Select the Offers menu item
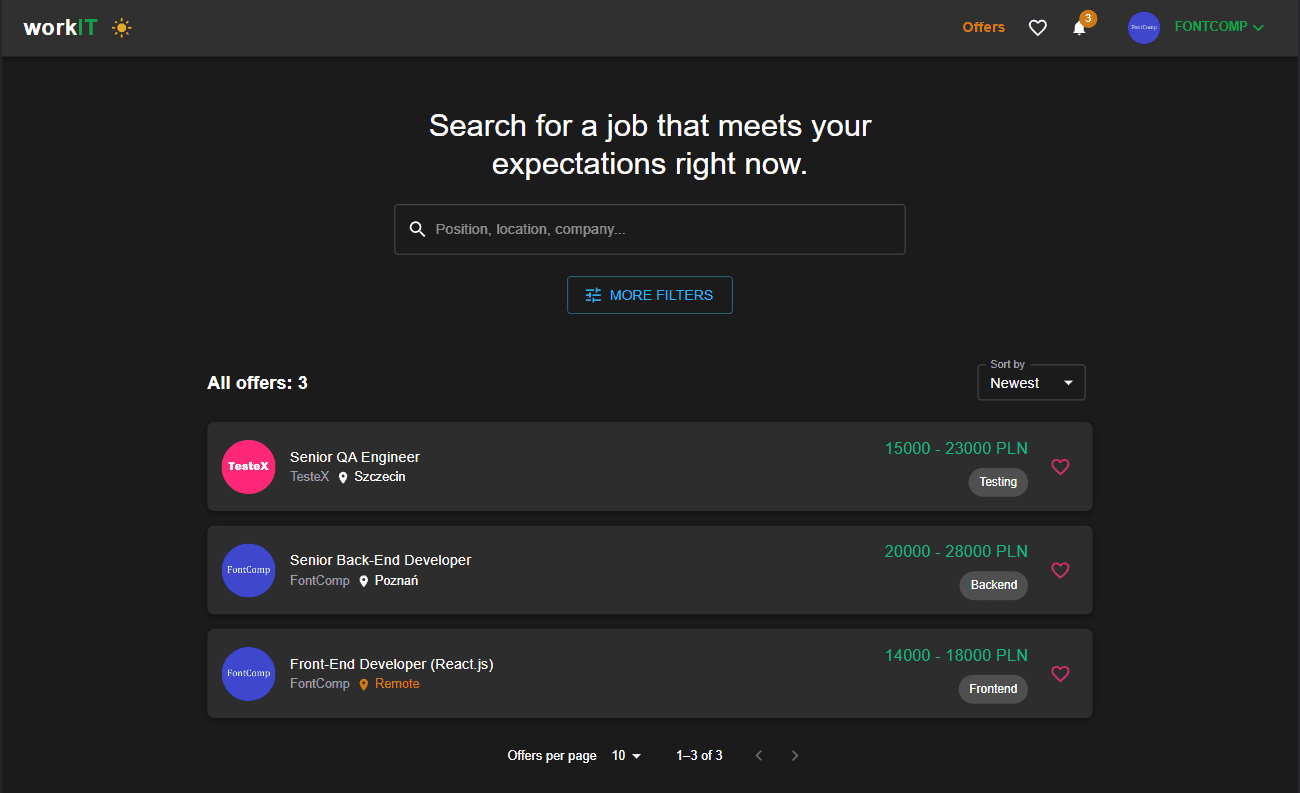 point(983,27)
